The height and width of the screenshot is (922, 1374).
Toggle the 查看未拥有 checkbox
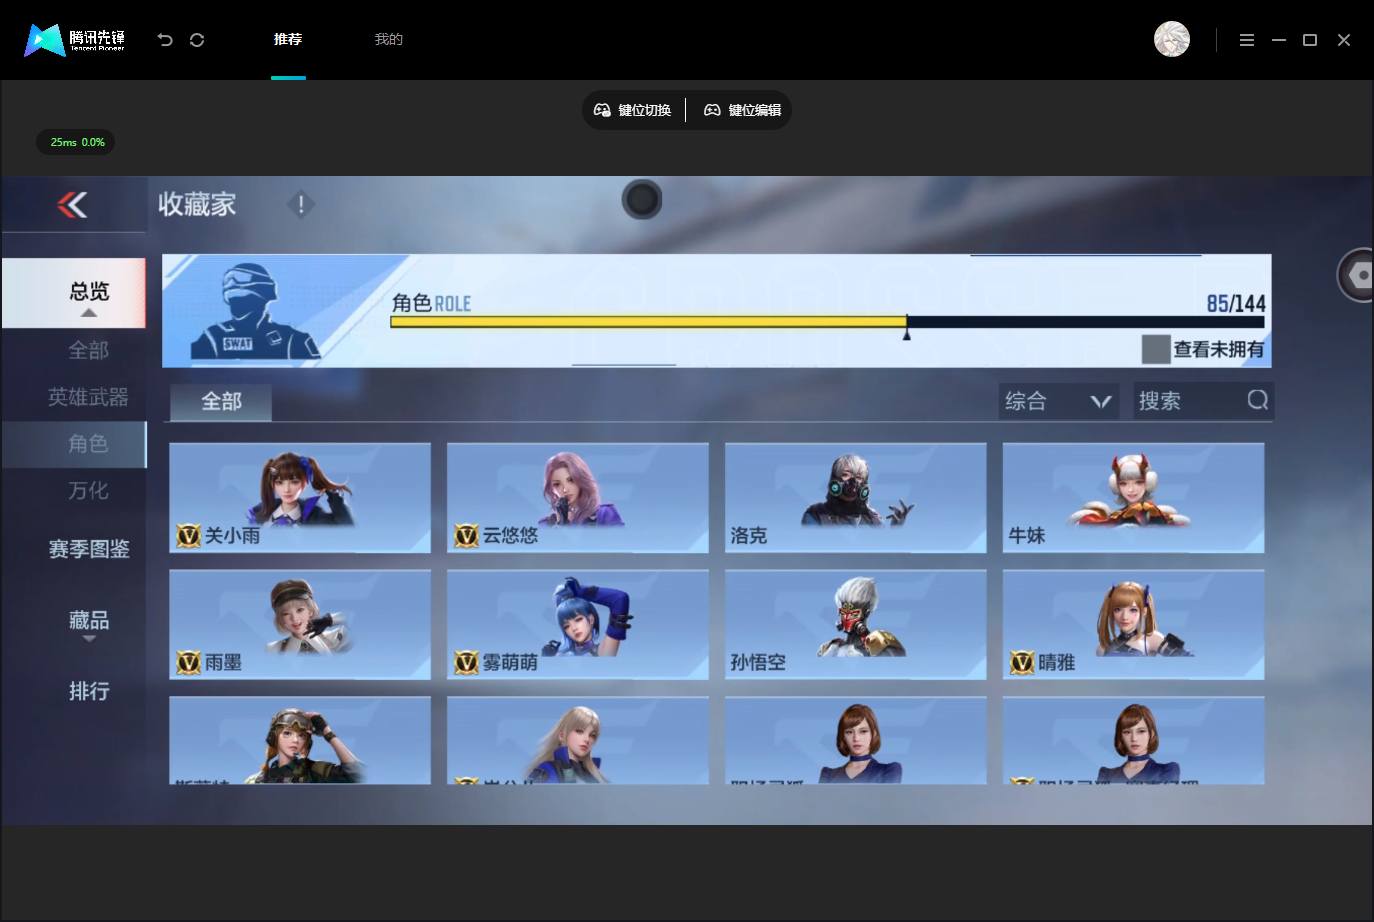click(x=1156, y=349)
